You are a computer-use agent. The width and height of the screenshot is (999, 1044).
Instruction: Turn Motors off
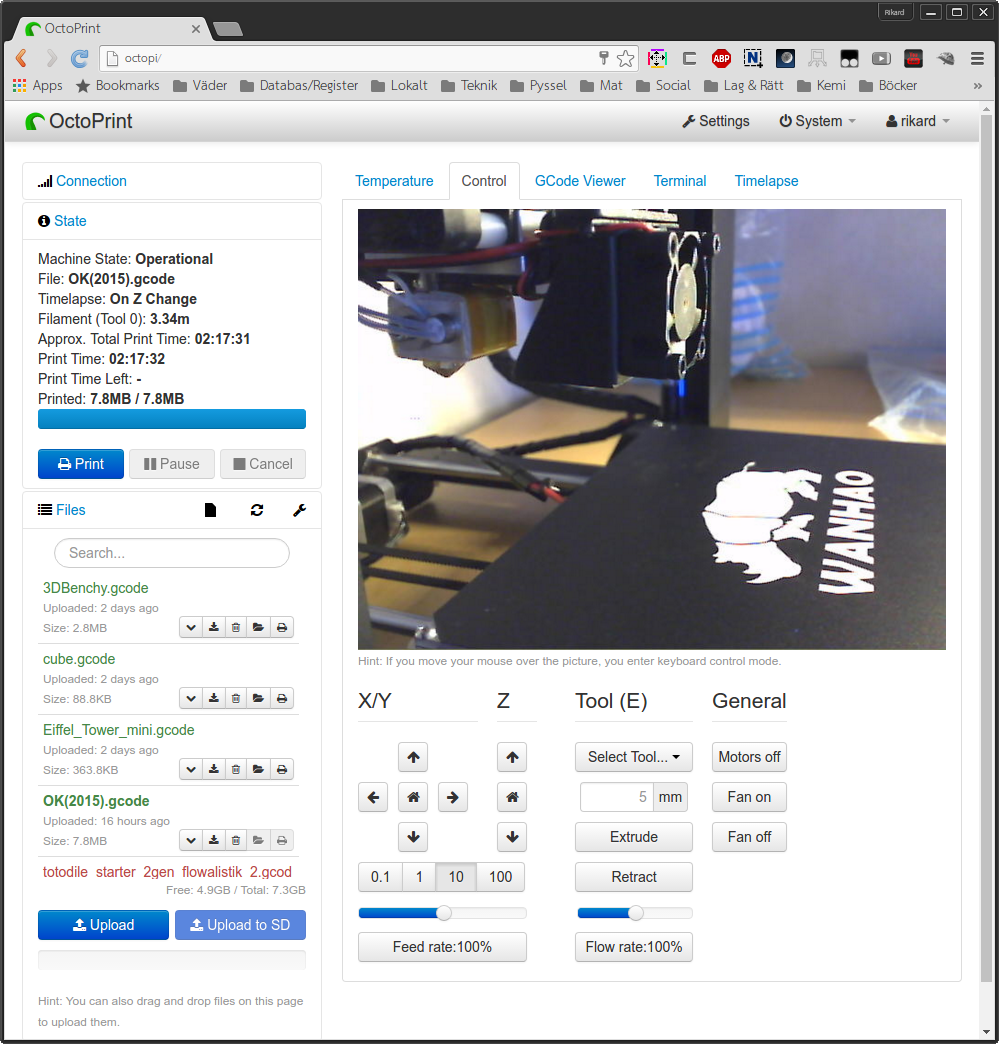point(749,757)
